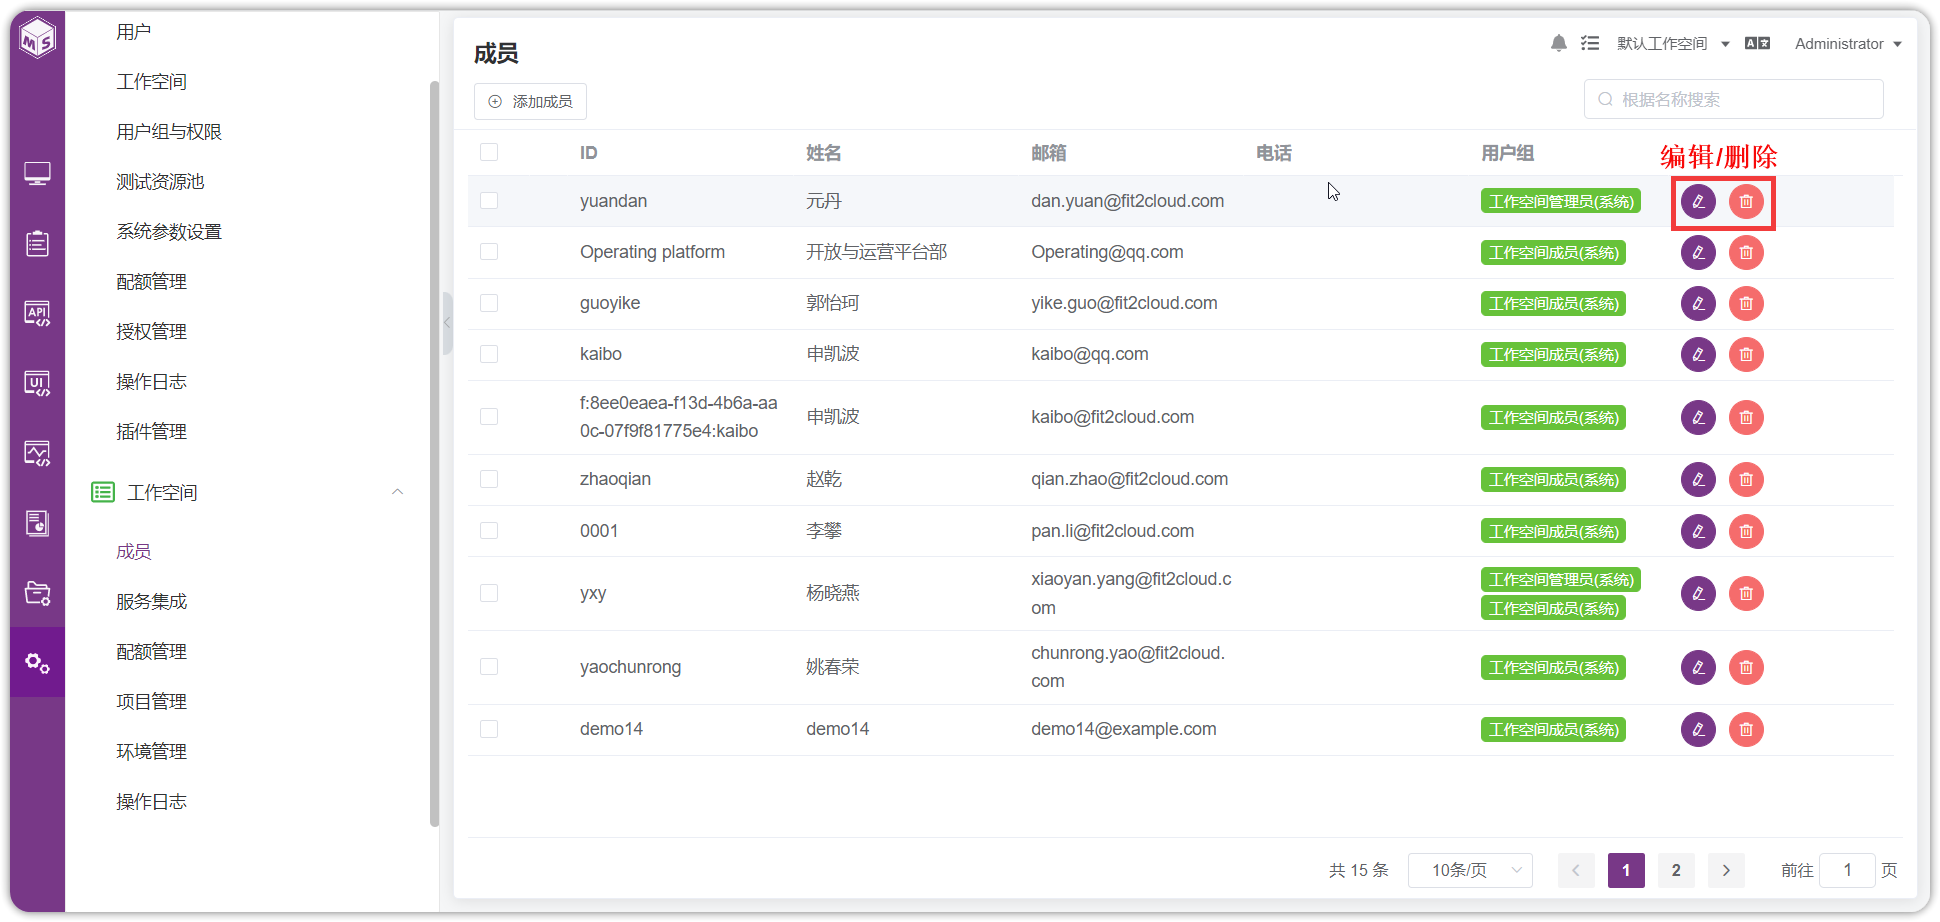
Task: Edit the guoyike member
Action: coord(1698,304)
